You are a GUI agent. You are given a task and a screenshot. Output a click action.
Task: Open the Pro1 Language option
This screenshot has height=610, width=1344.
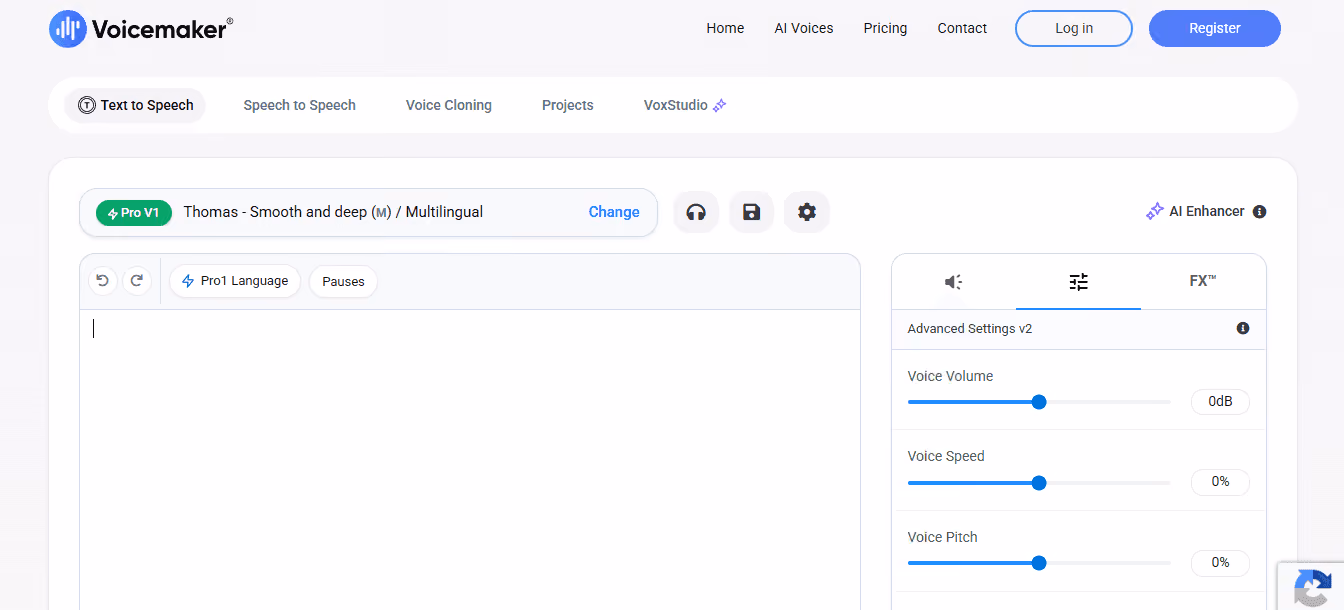click(x=235, y=281)
